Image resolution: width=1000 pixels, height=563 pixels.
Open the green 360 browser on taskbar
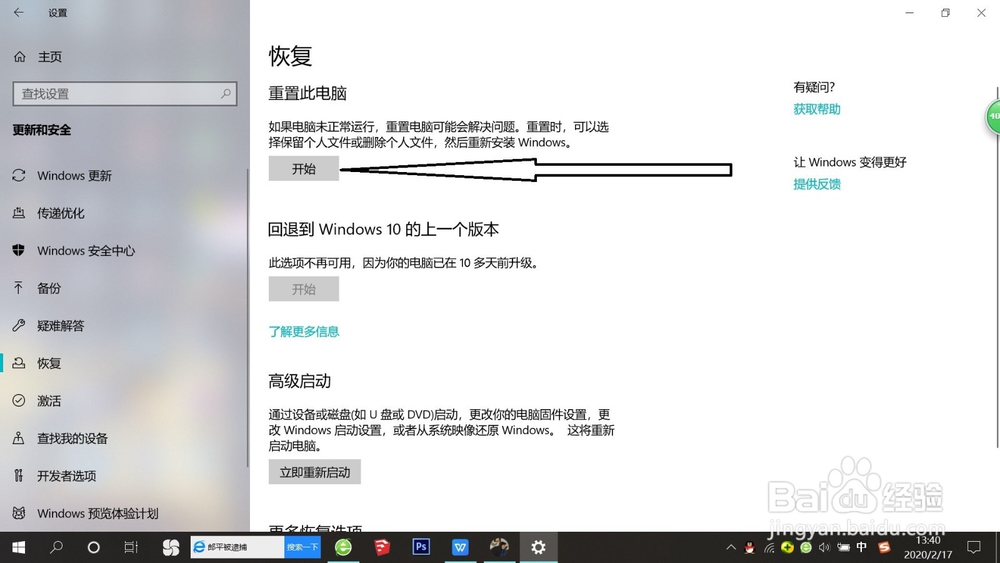(343, 547)
